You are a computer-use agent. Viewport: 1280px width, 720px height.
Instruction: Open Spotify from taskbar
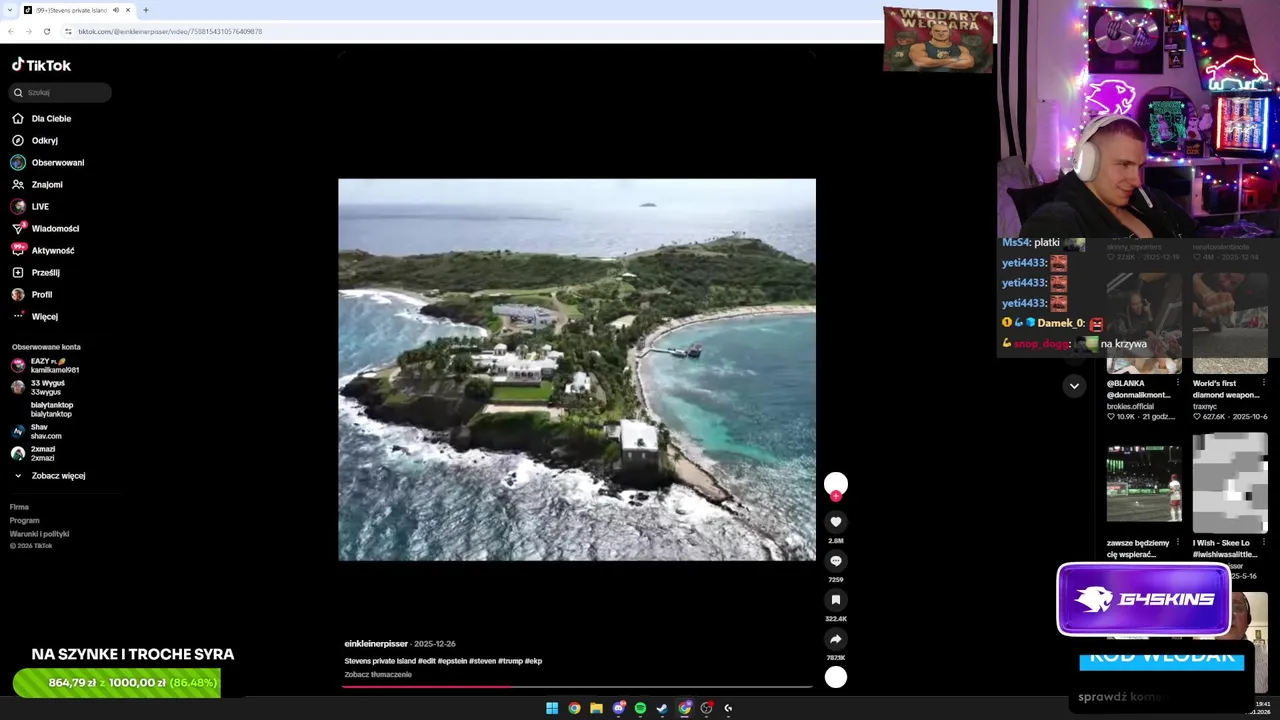tap(640, 708)
